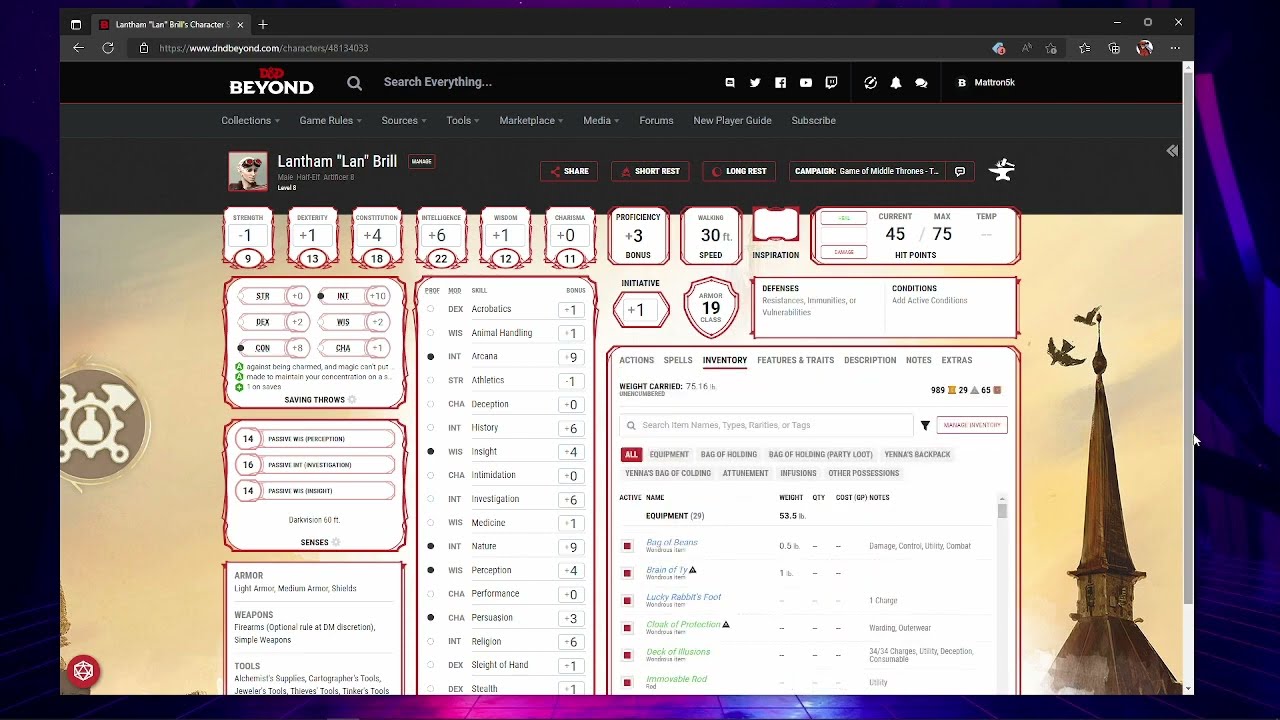Toggle Immovable Rod active checkbox
Viewport: 1280px width, 720px height.
click(x=627, y=682)
